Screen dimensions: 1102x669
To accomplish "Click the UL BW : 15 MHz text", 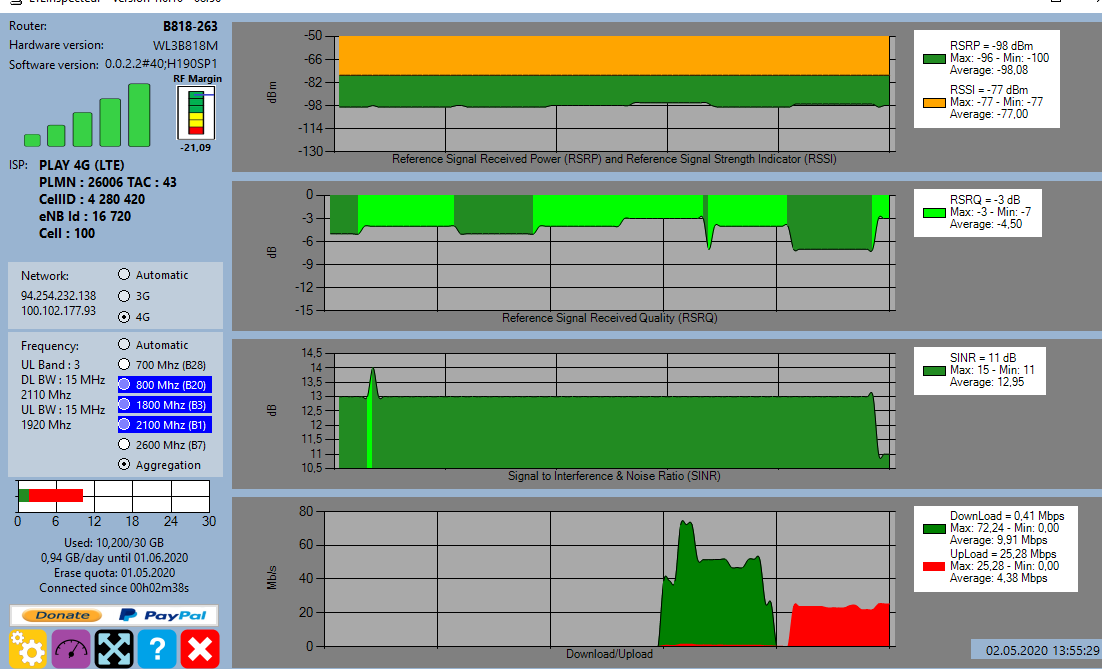I will coord(63,410).
